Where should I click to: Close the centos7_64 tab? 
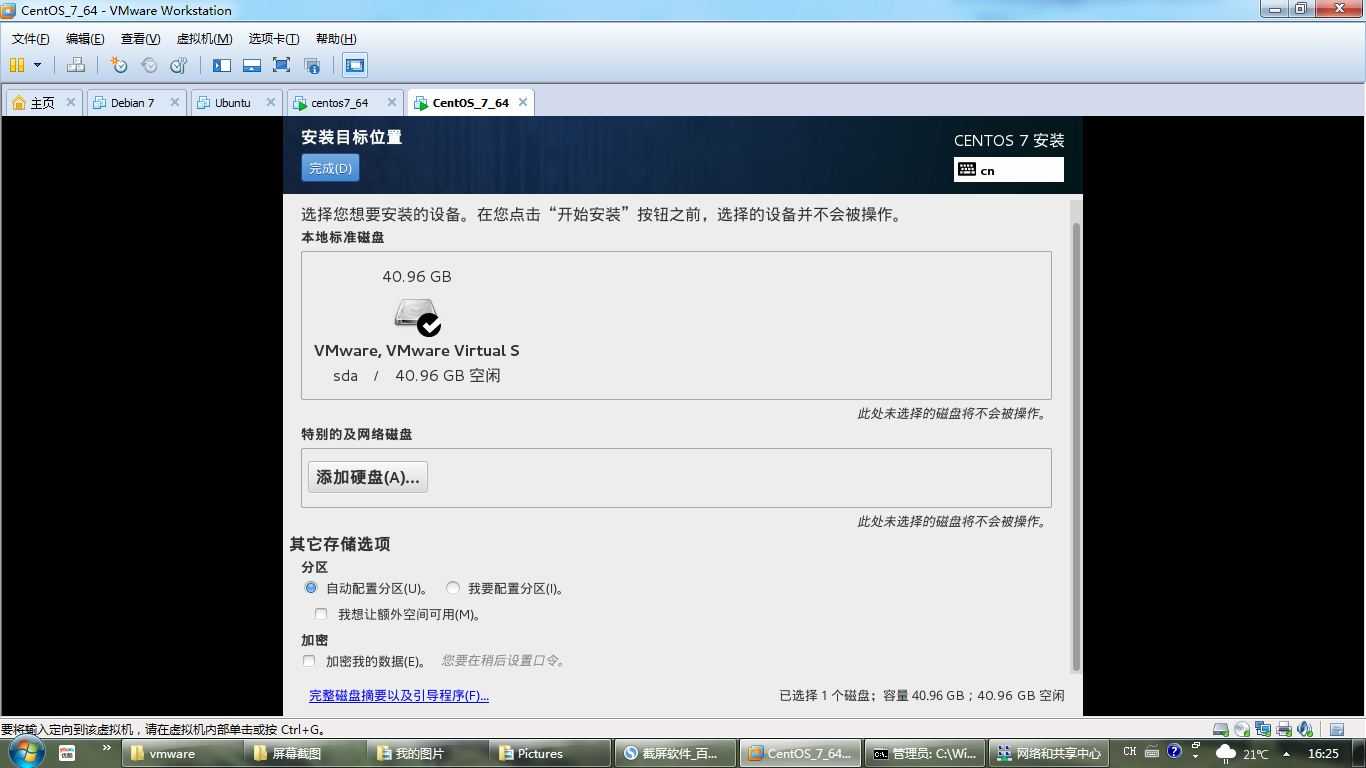(x=394, y=102)
